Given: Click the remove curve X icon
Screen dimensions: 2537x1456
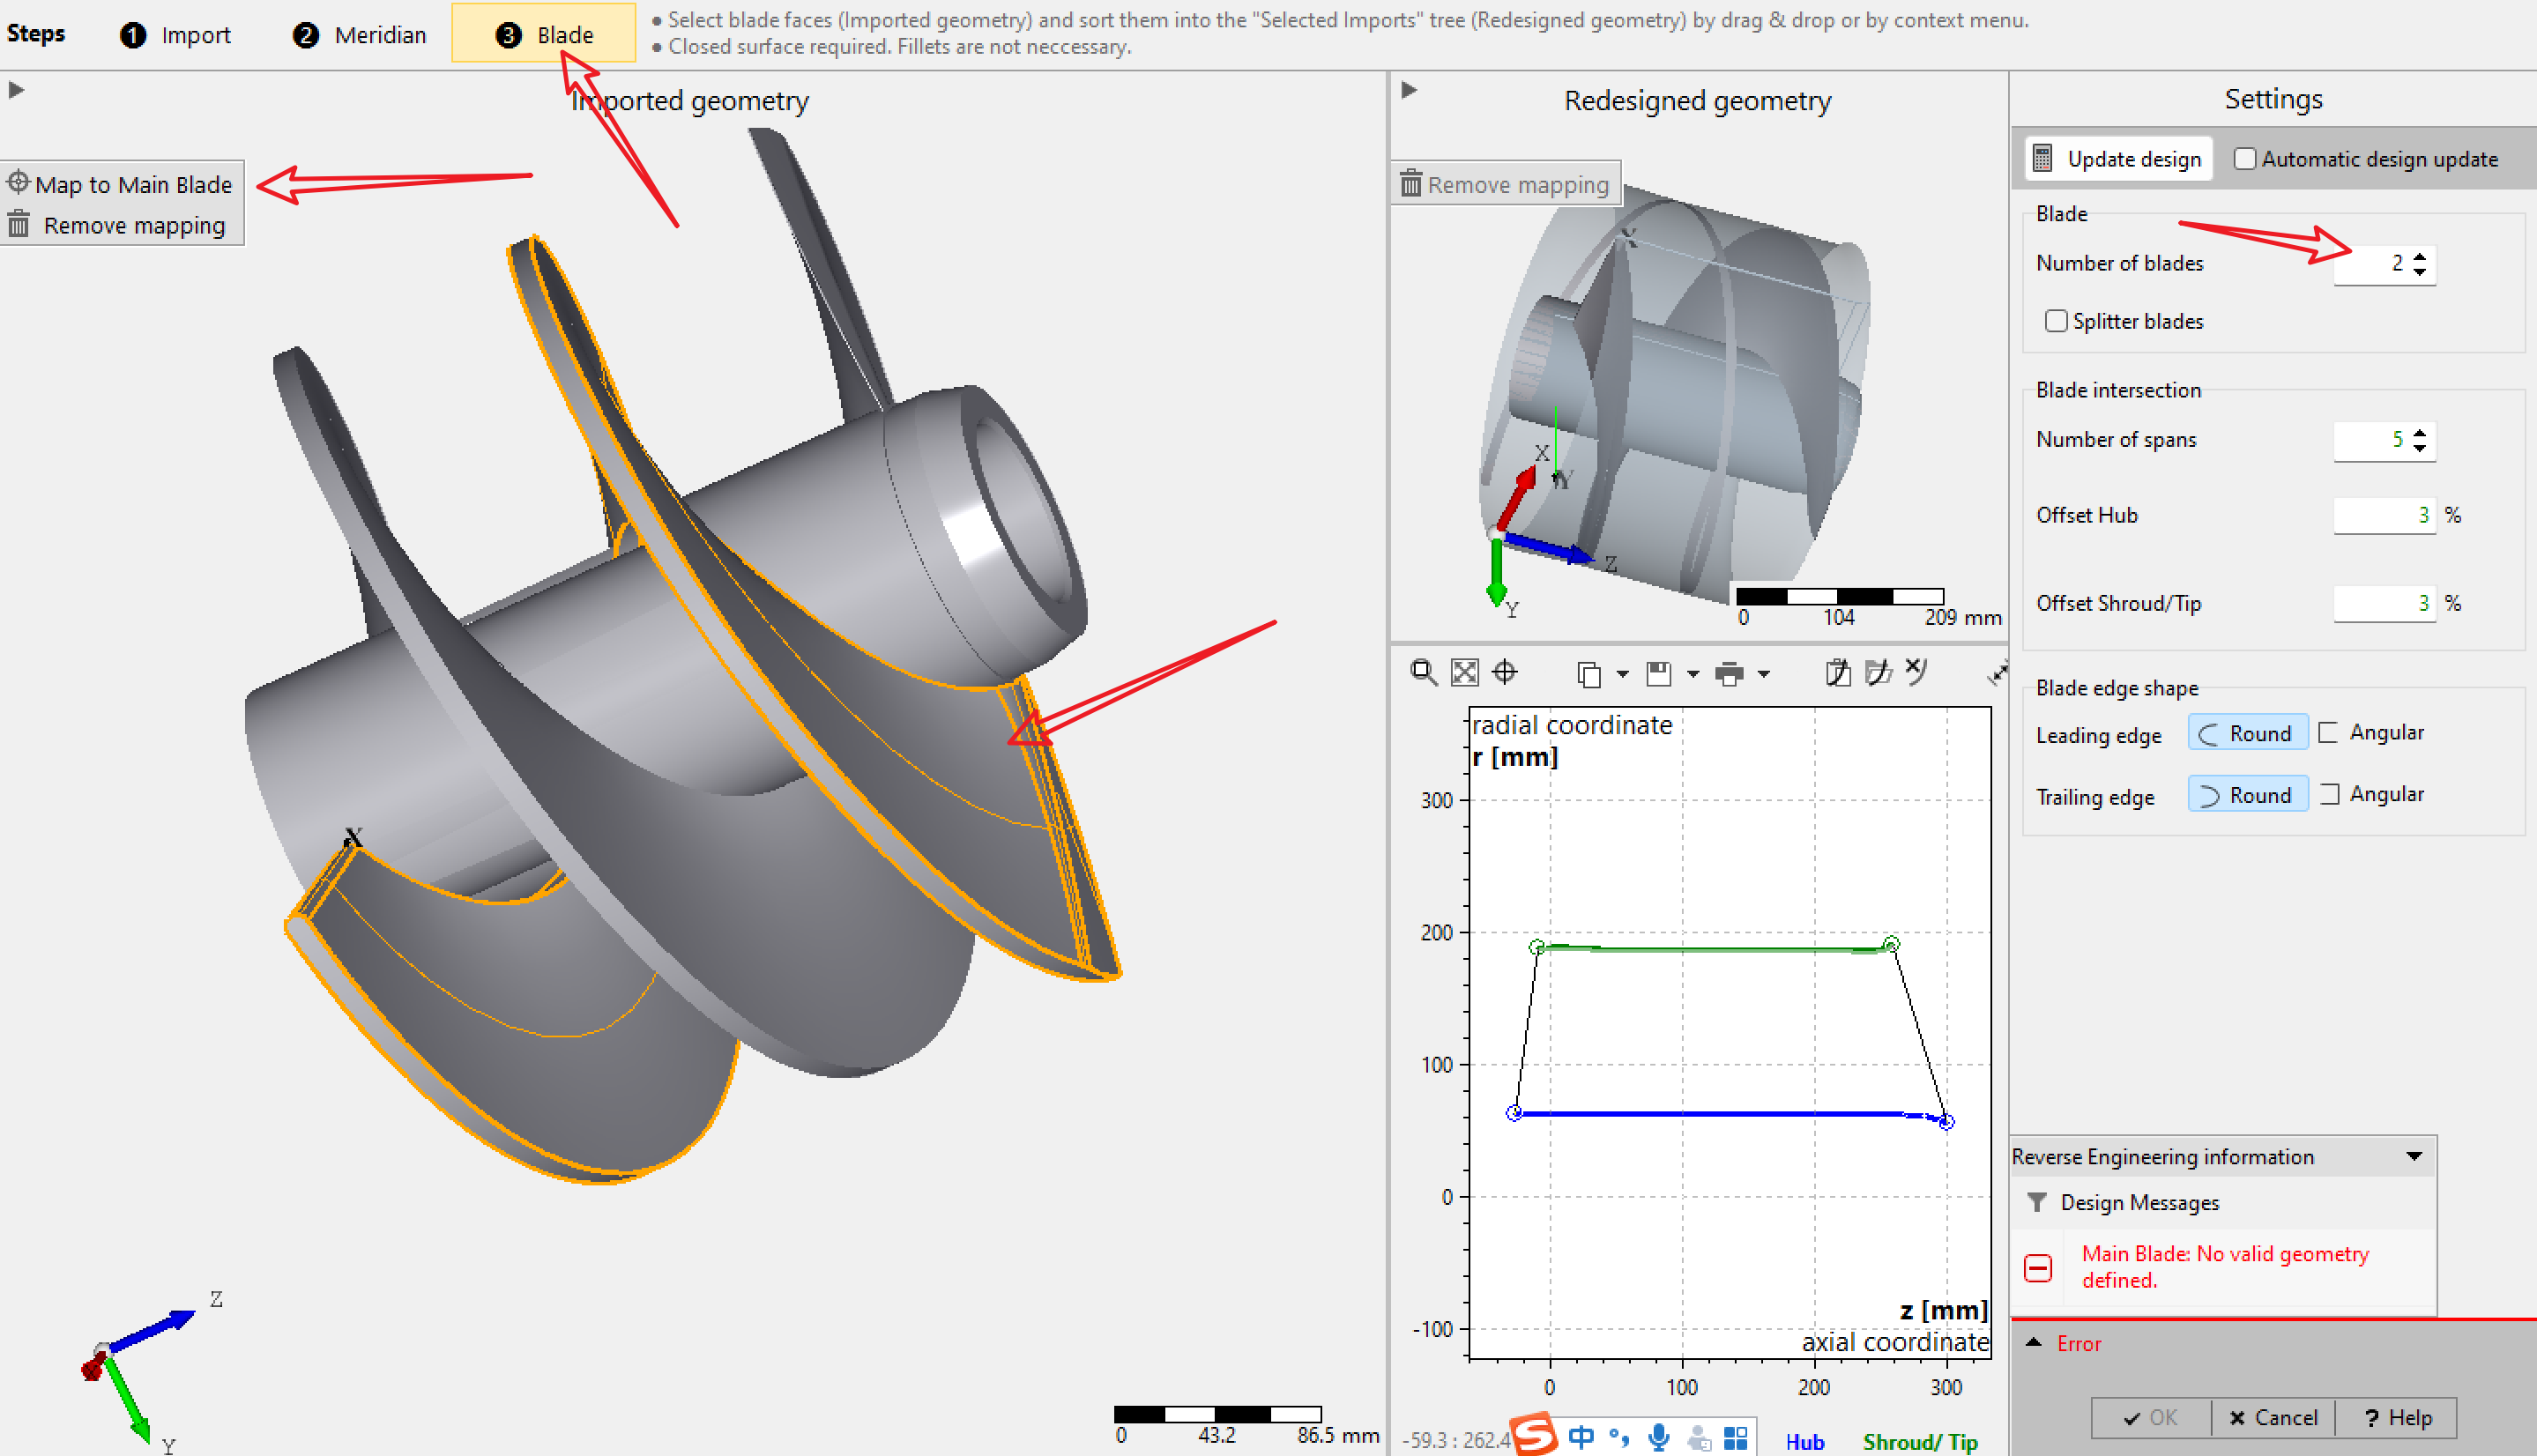Looking at the screenshot, I should [1916, 670].
